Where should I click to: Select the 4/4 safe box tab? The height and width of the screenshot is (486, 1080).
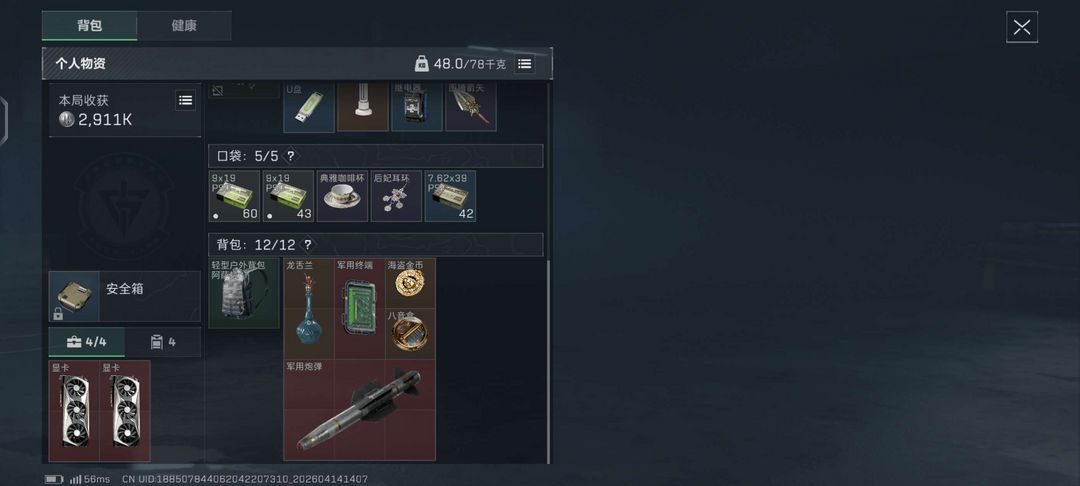[87, 342]
